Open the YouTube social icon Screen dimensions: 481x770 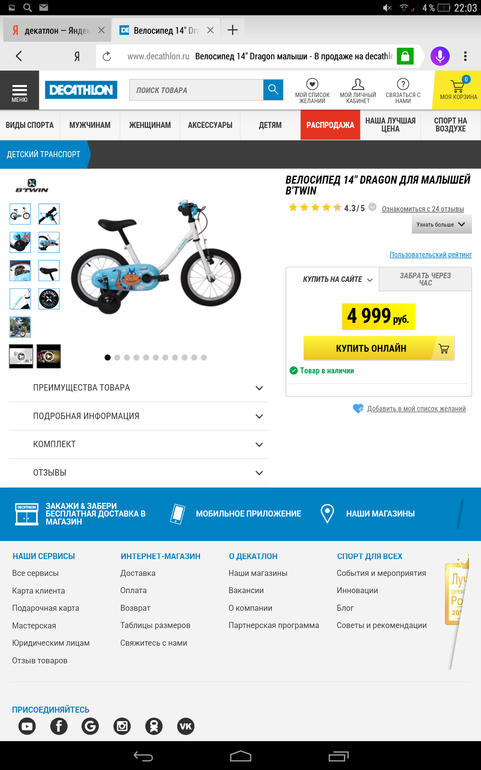(x=27, y=726)
